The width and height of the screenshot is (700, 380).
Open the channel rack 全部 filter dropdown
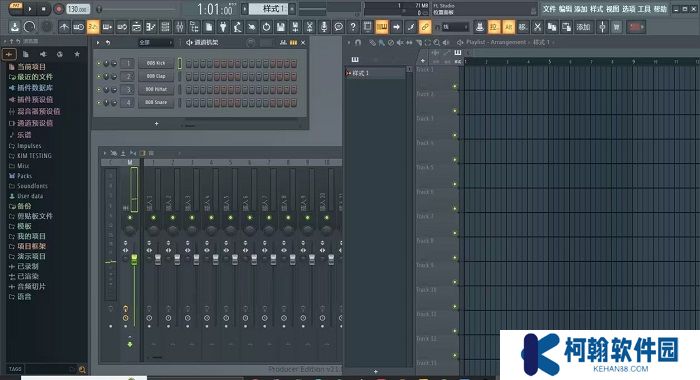pos(156,42)
